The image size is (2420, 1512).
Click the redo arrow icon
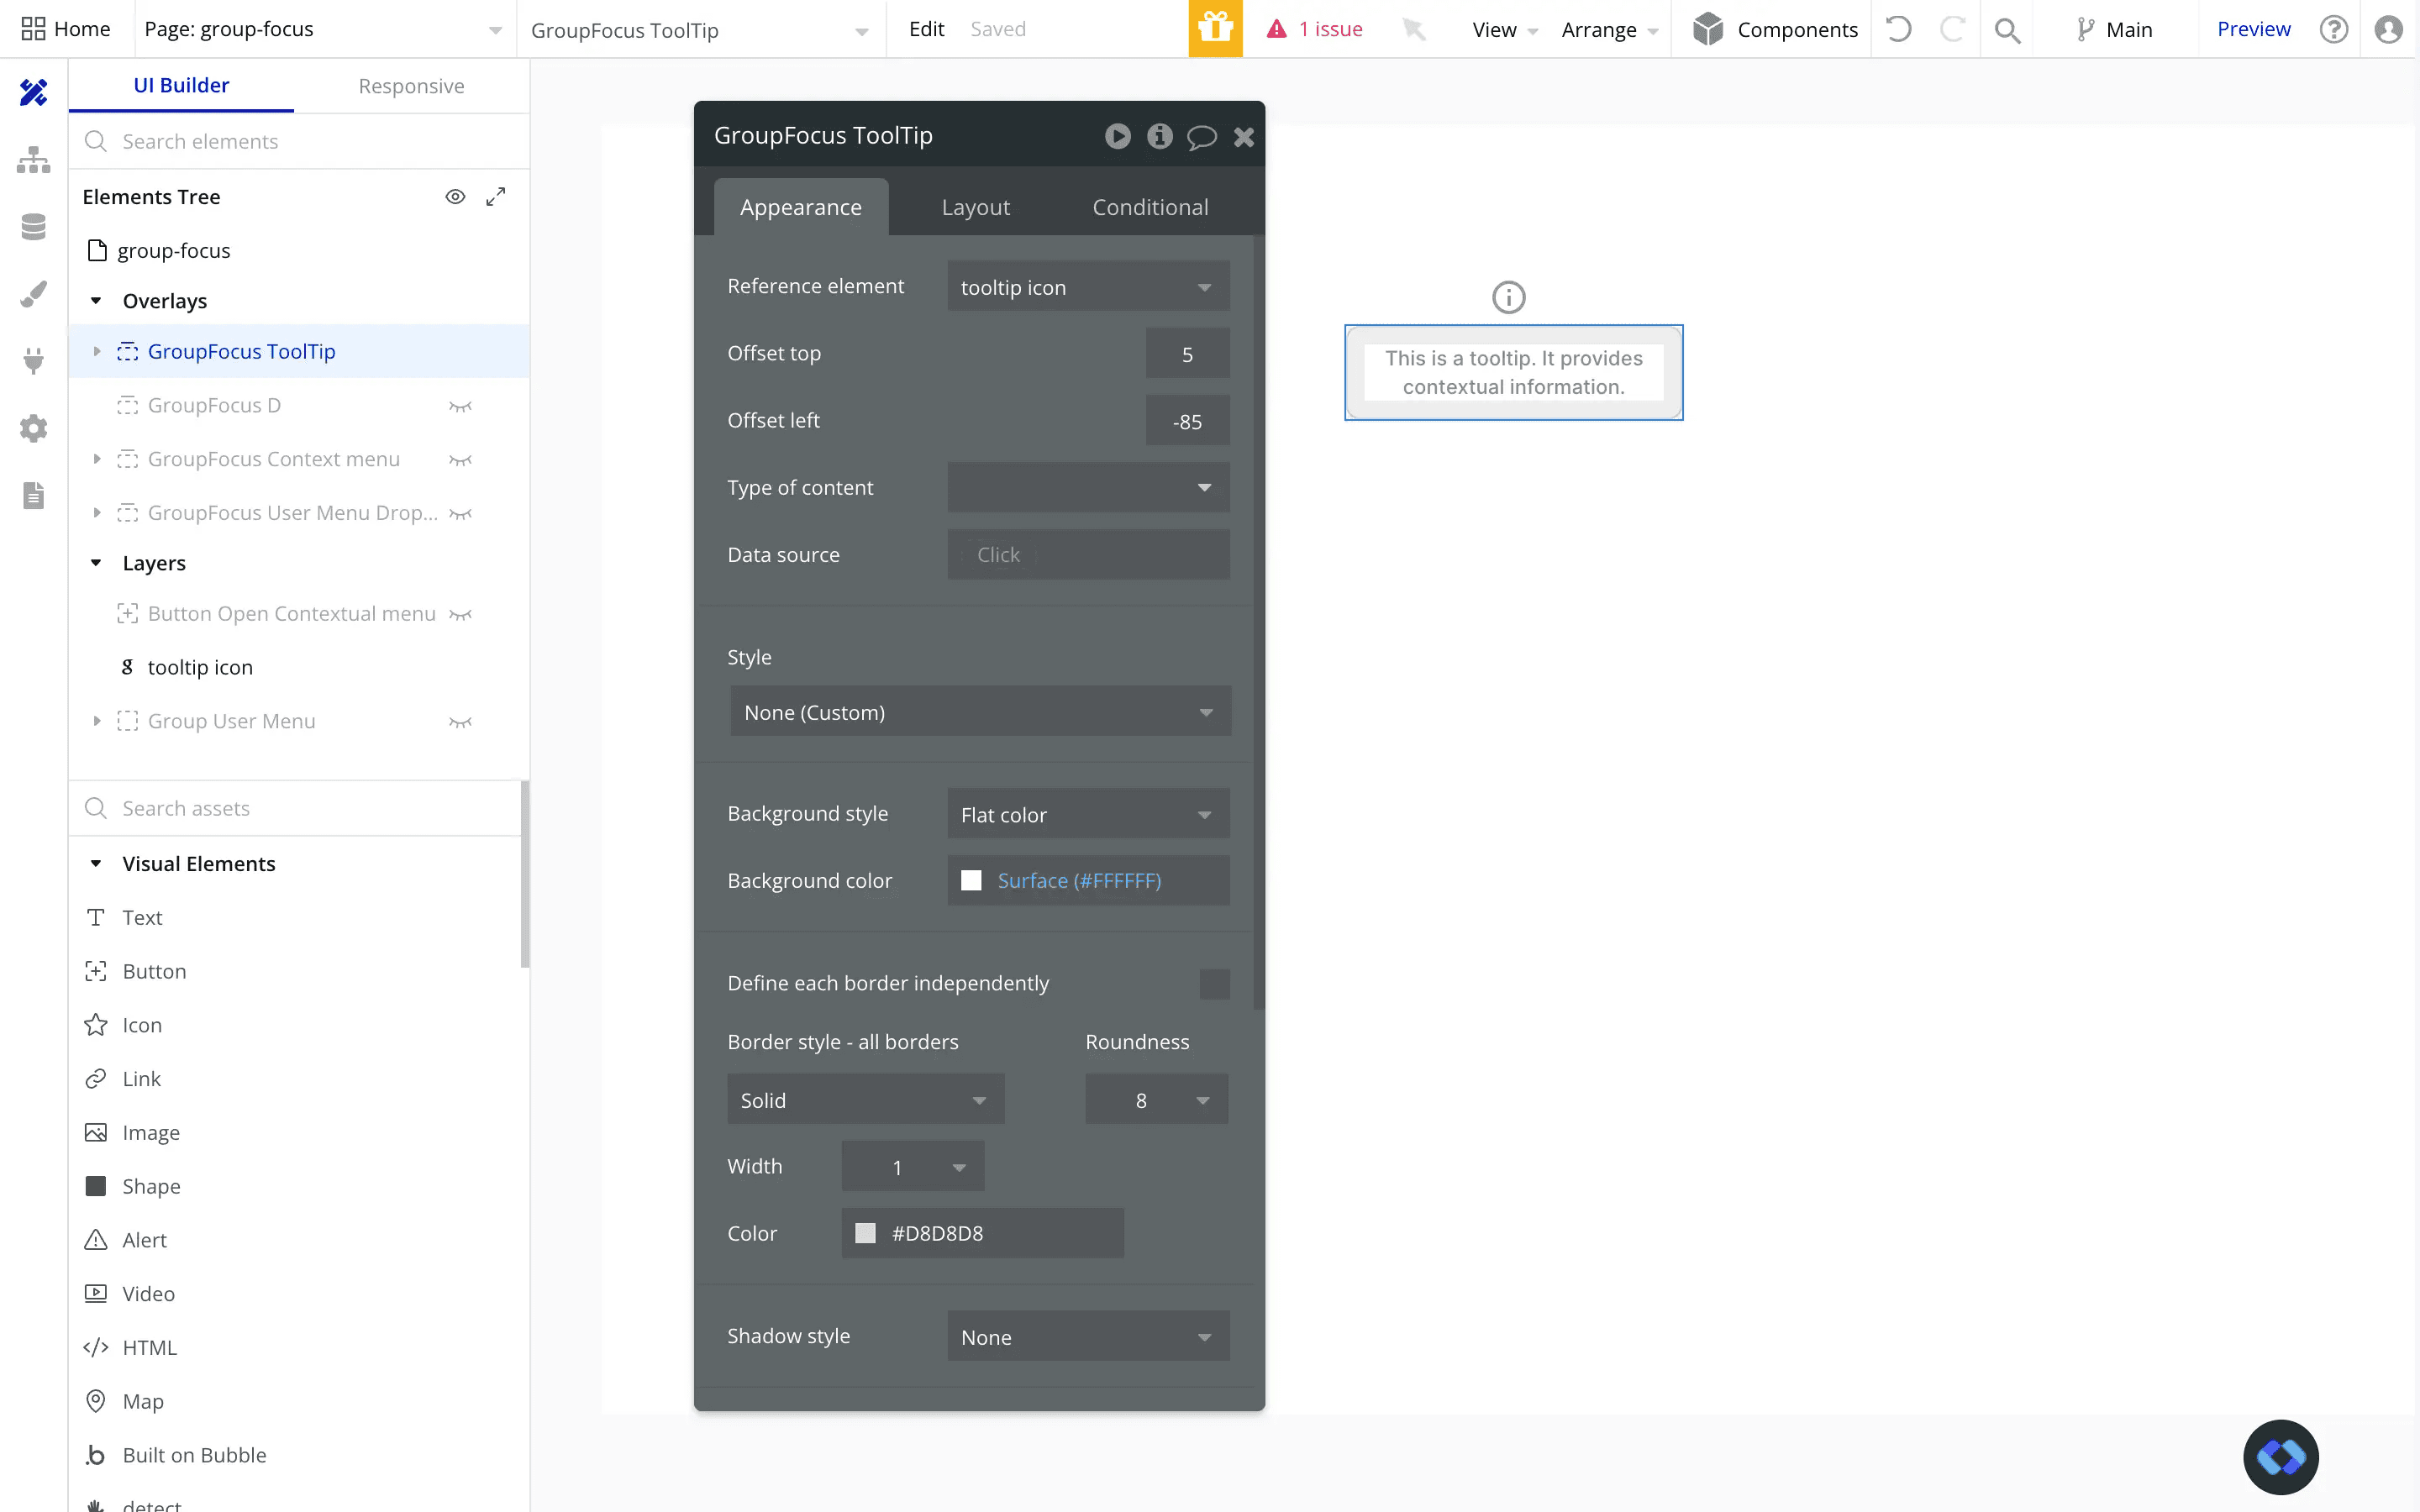point(1952,29)
